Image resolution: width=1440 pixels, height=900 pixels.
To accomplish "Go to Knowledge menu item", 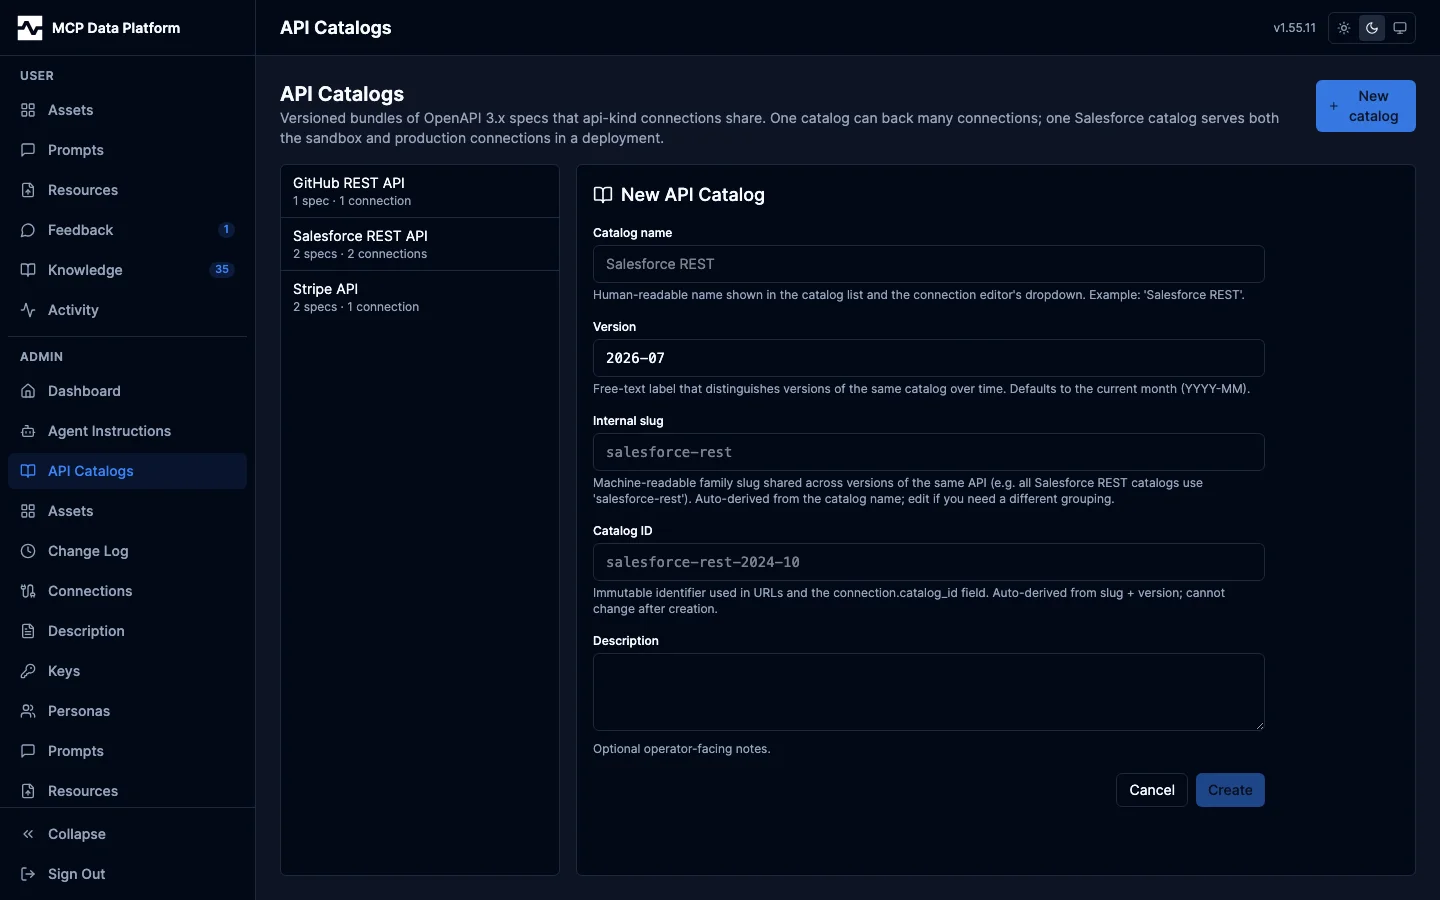I will [127, 270].
